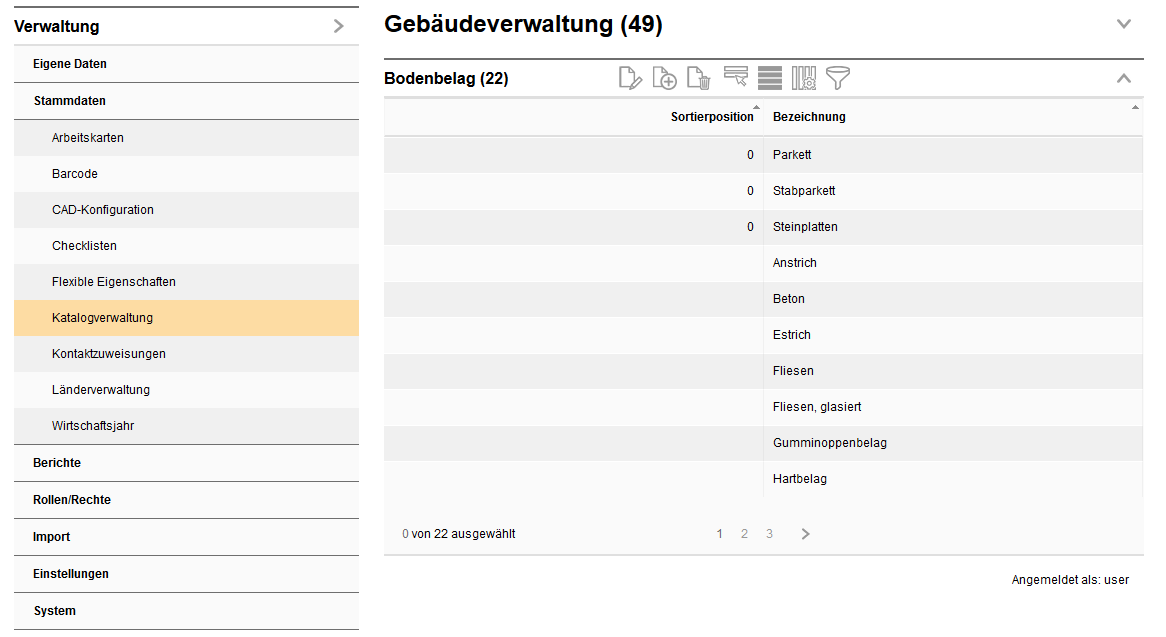Jump to page 3 of the table
This screenshot has height=637, width=1166.
[x=769, y=534]
